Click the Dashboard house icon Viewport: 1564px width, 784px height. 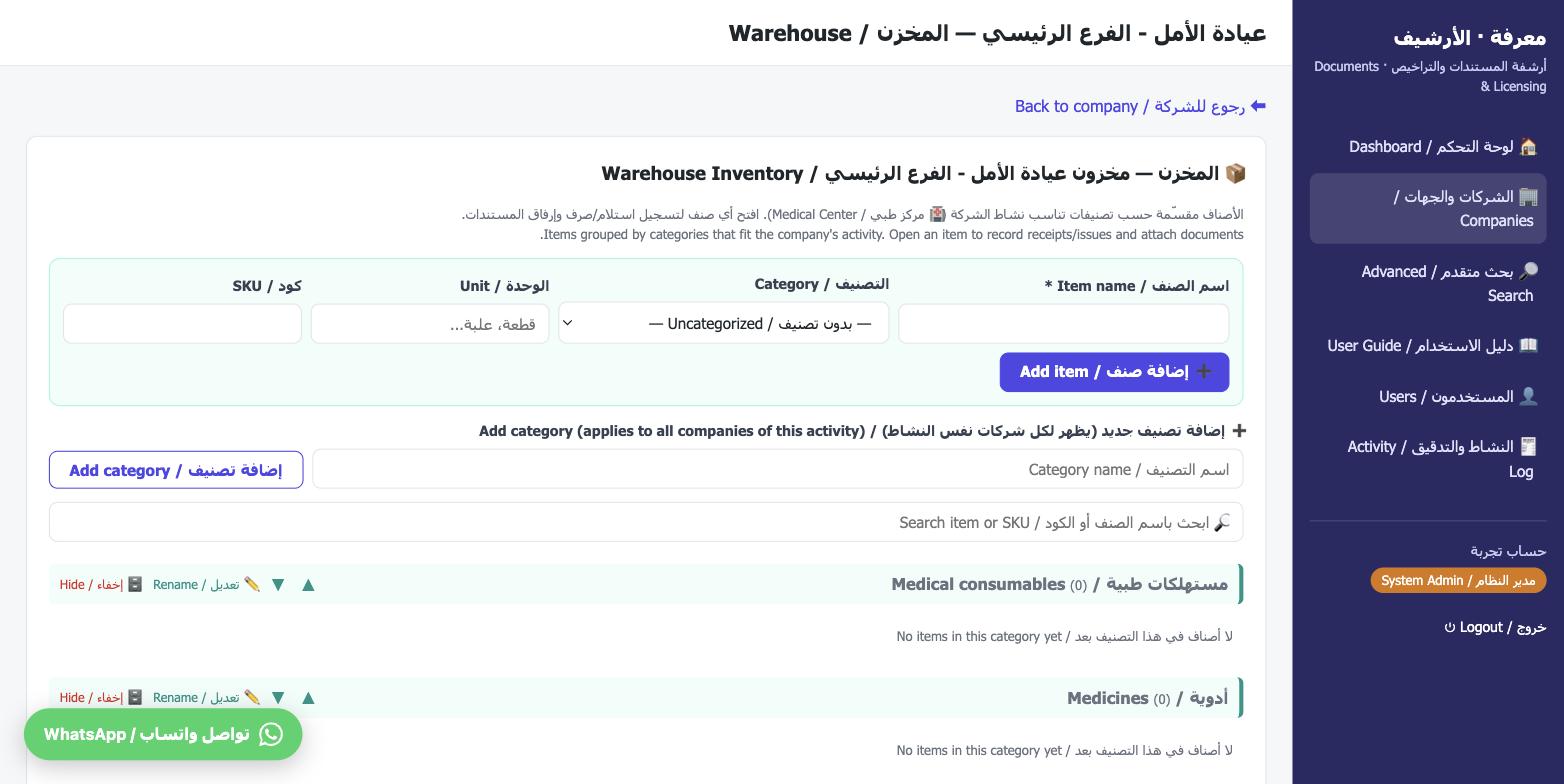(x=1528, y=147)
